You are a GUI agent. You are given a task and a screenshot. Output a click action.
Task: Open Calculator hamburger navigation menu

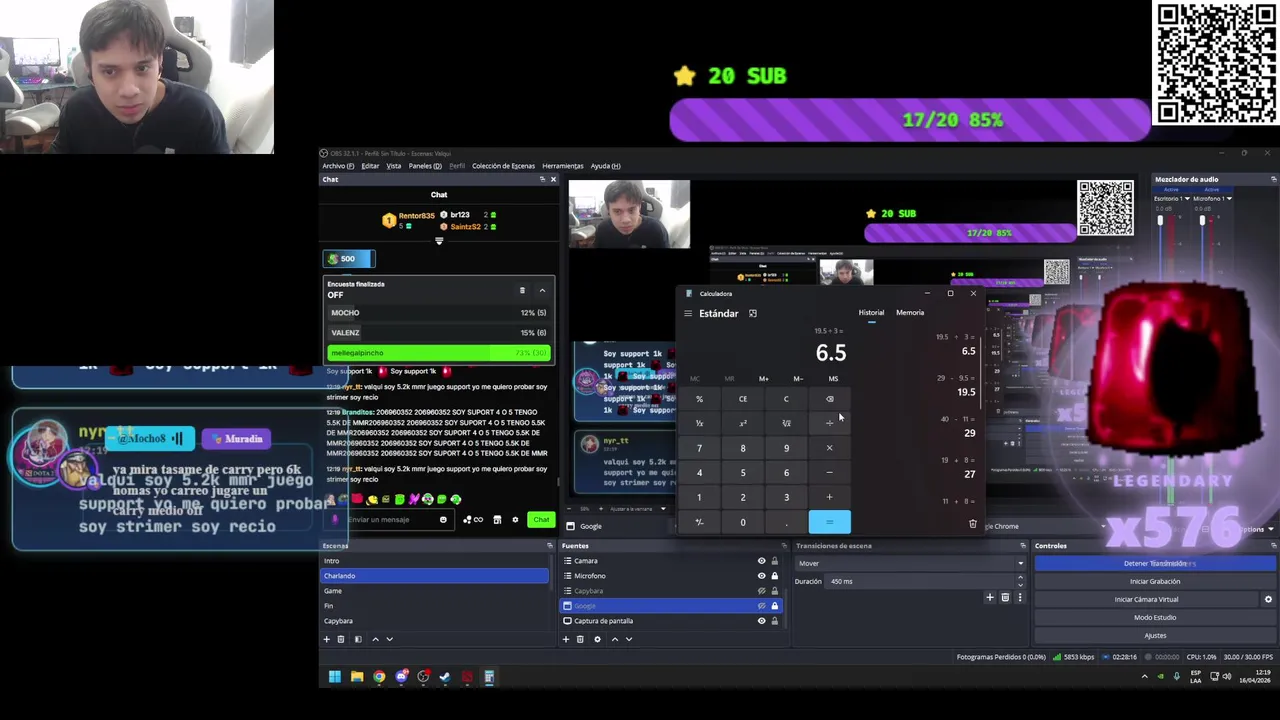tap(688, 313)
